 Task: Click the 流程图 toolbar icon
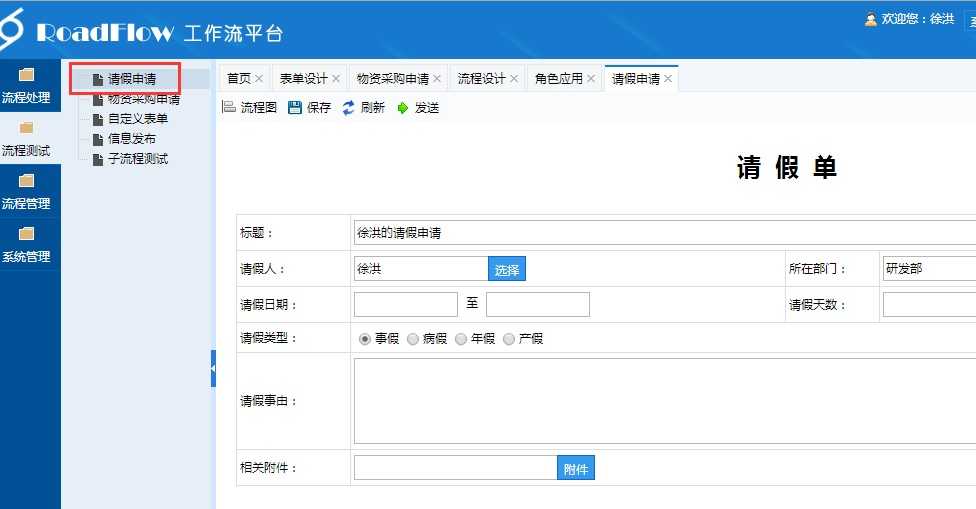click(229, 107)
